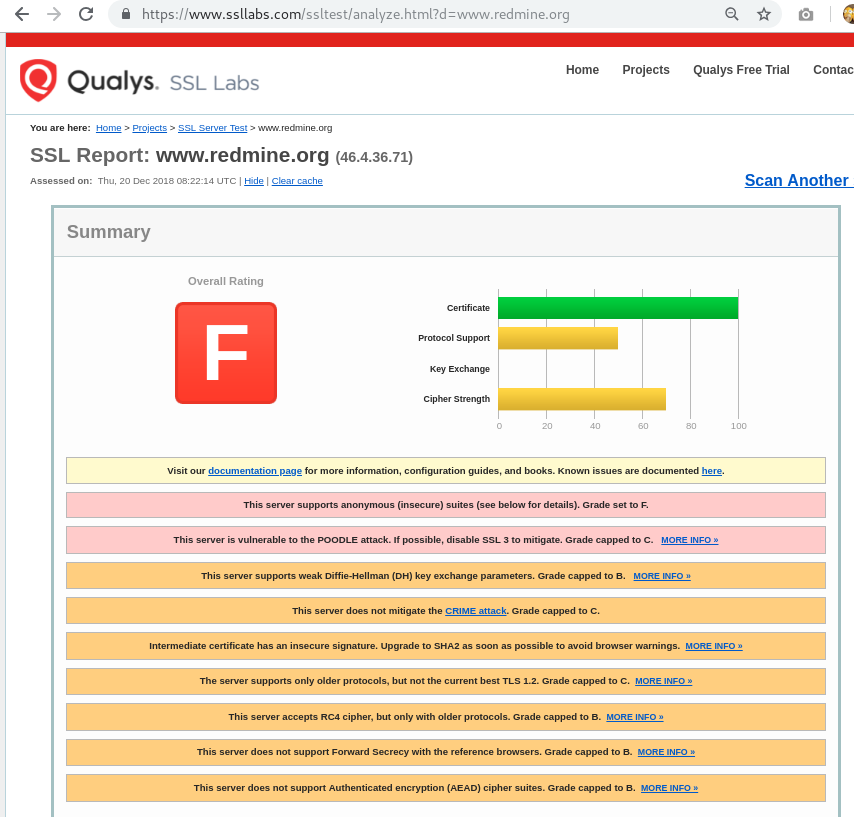Click the Scan Another link

(x=798, y=180)
